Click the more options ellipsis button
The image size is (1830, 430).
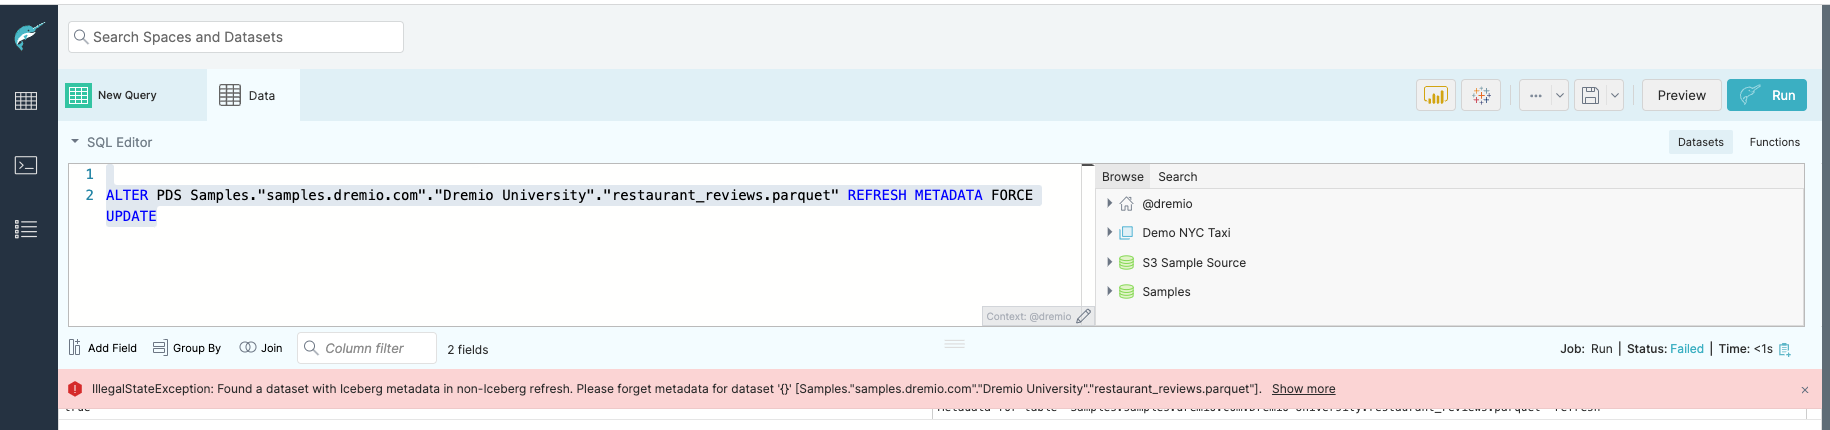[1536, 96]
